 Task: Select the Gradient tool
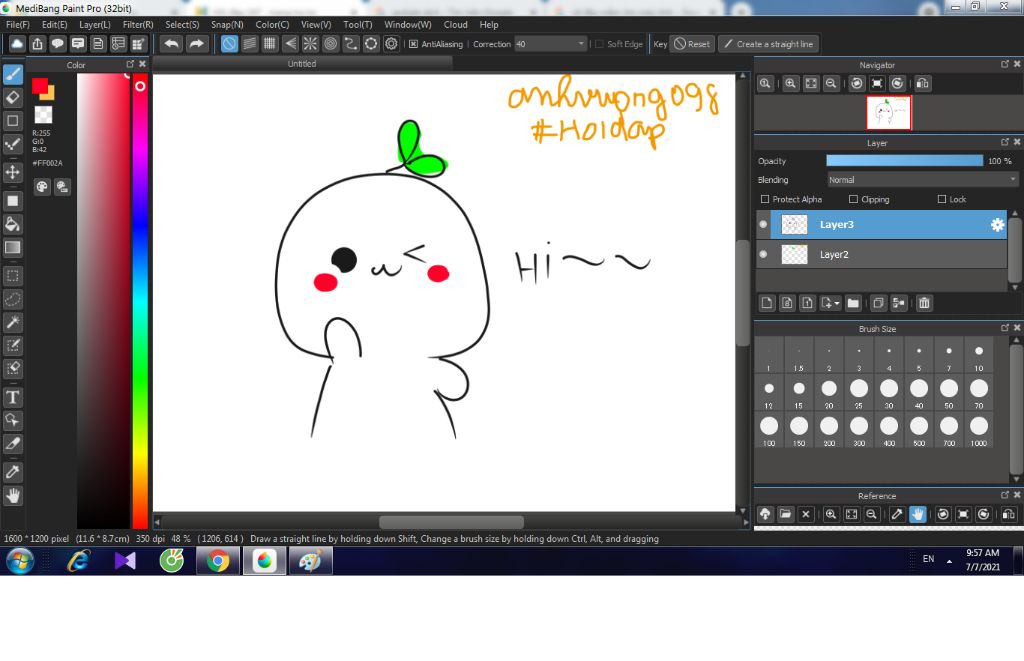click(x=12, y=248)
